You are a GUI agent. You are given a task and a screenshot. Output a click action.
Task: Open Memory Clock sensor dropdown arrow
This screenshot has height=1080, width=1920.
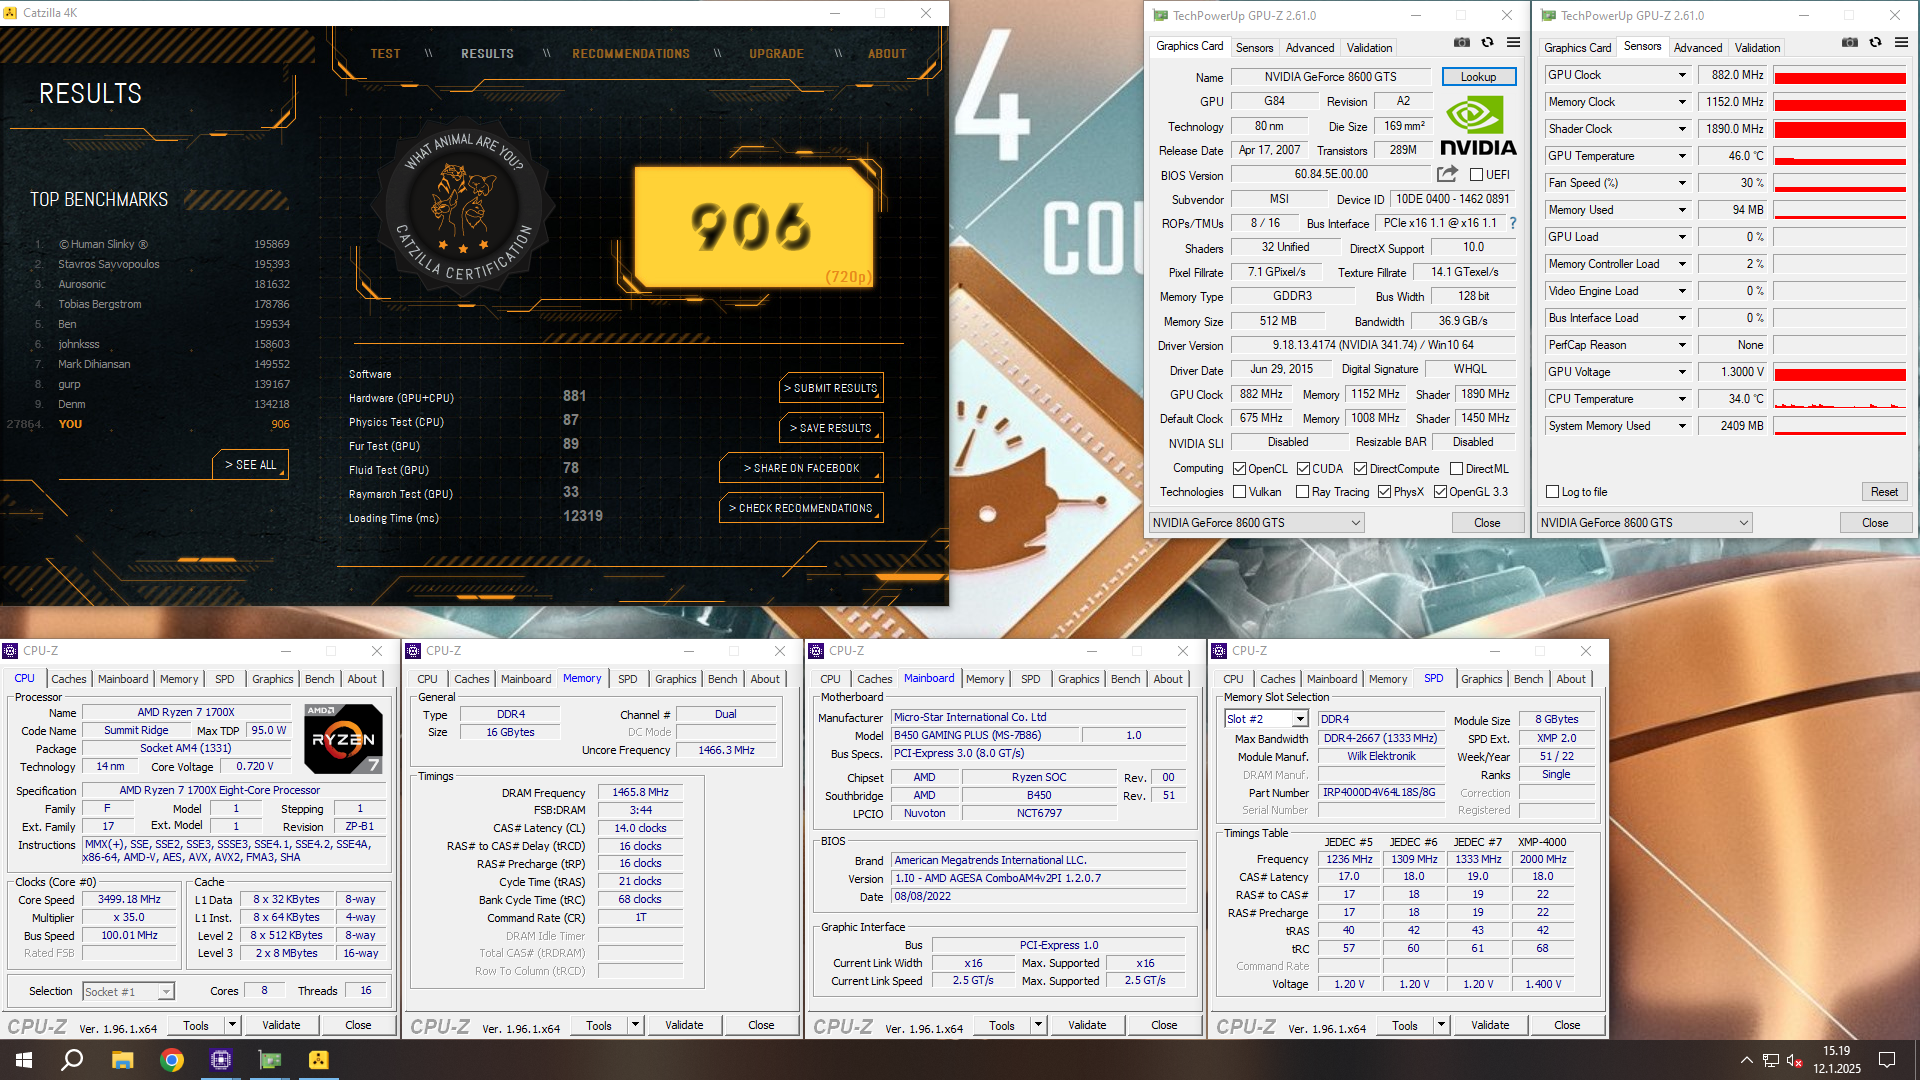click(1682, 102)
